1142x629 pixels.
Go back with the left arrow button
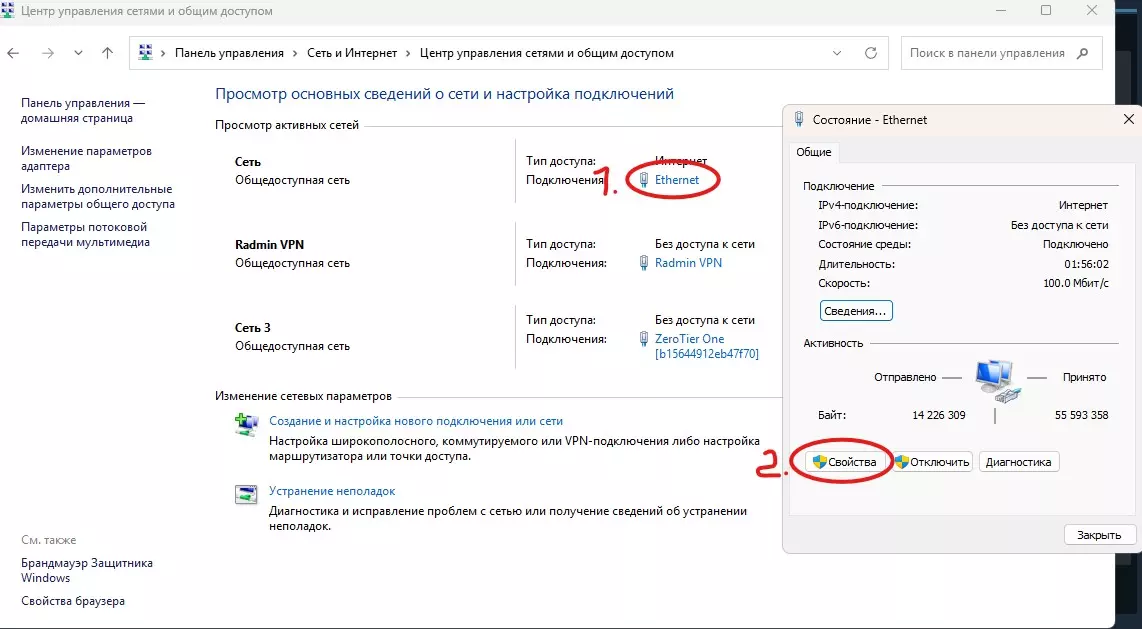(13, 53)
